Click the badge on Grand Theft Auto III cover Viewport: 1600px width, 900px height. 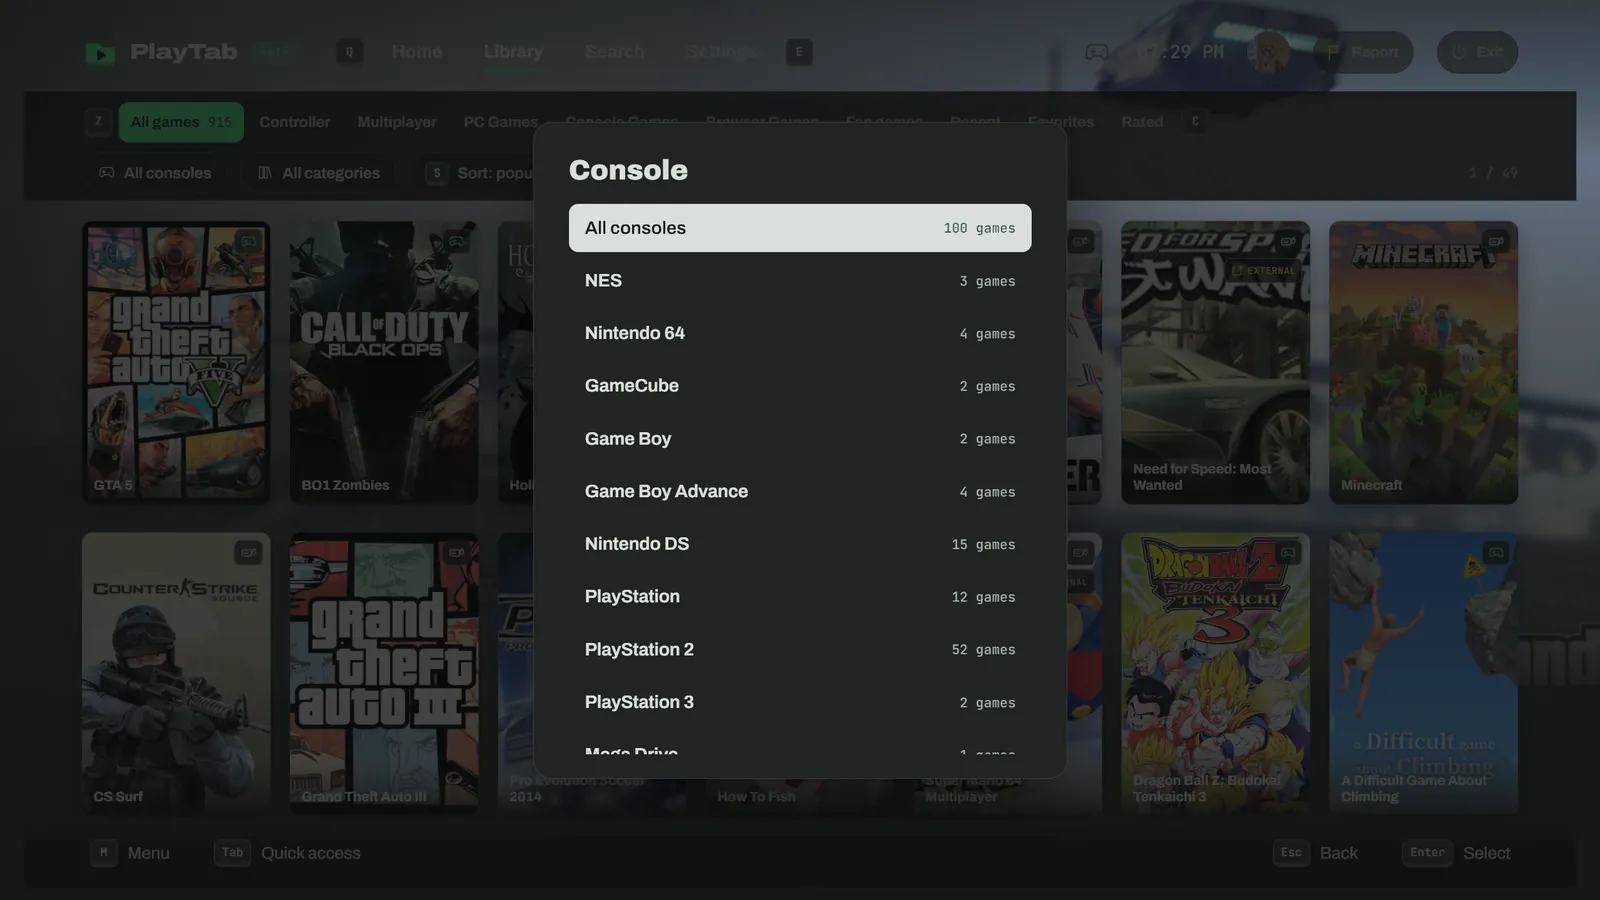coord(456,552)
